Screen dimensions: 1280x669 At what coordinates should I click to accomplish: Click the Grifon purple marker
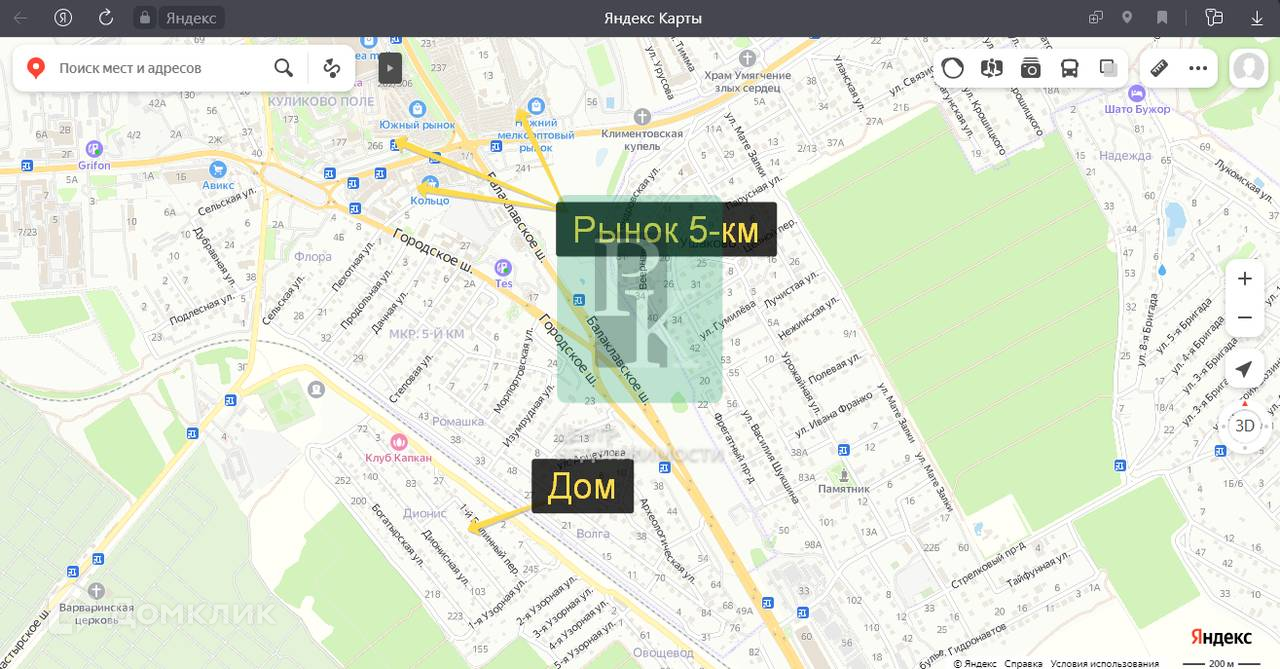[x=94, y=150]
